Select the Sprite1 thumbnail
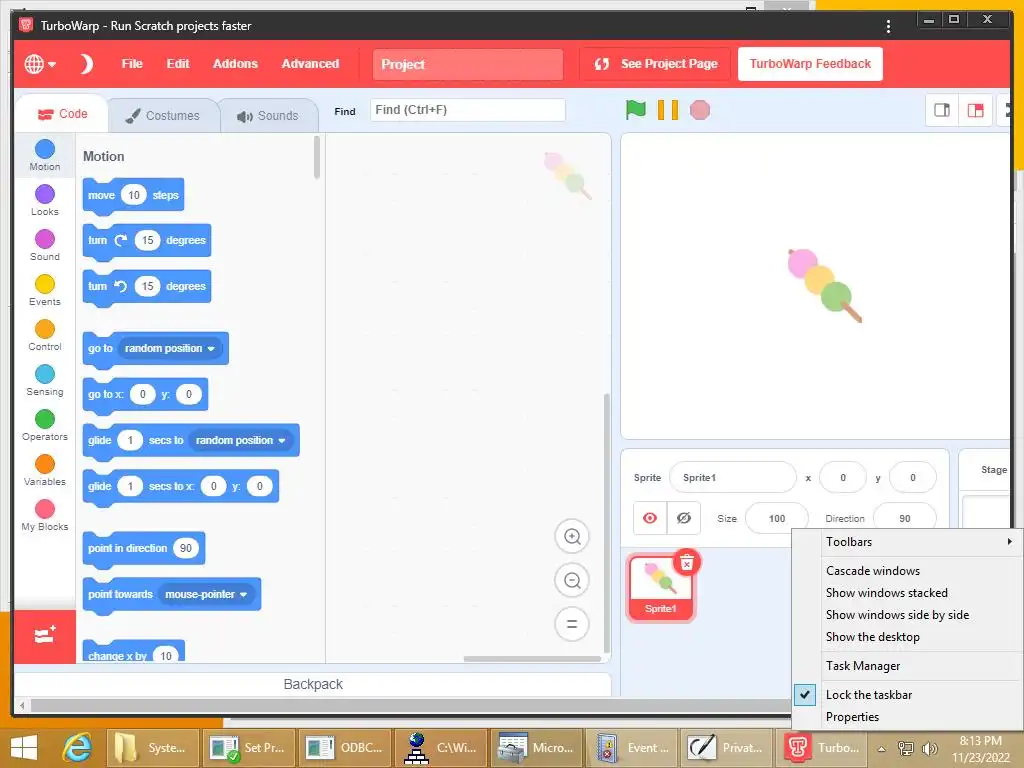 tap(660, 588)
